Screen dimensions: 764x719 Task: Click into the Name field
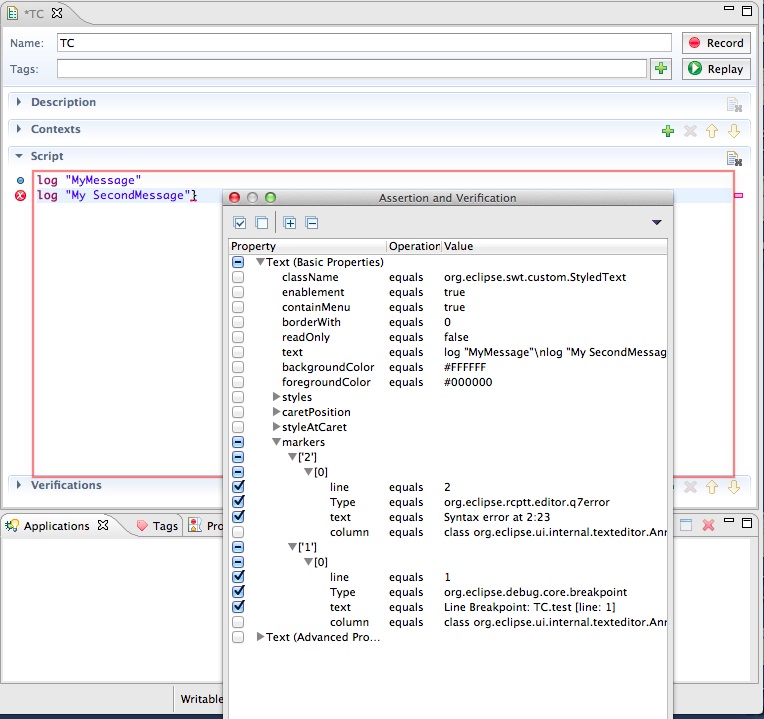tap(364, 43)
